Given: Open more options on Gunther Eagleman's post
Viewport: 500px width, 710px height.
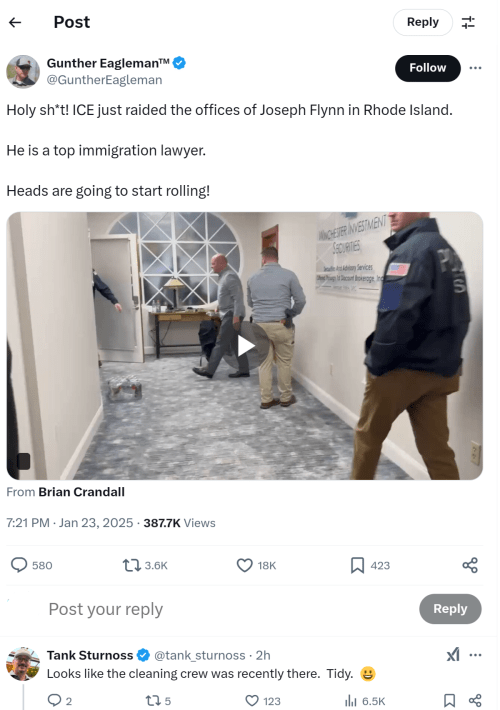Looking at the screenshot, I should click(x=475, y=68).
